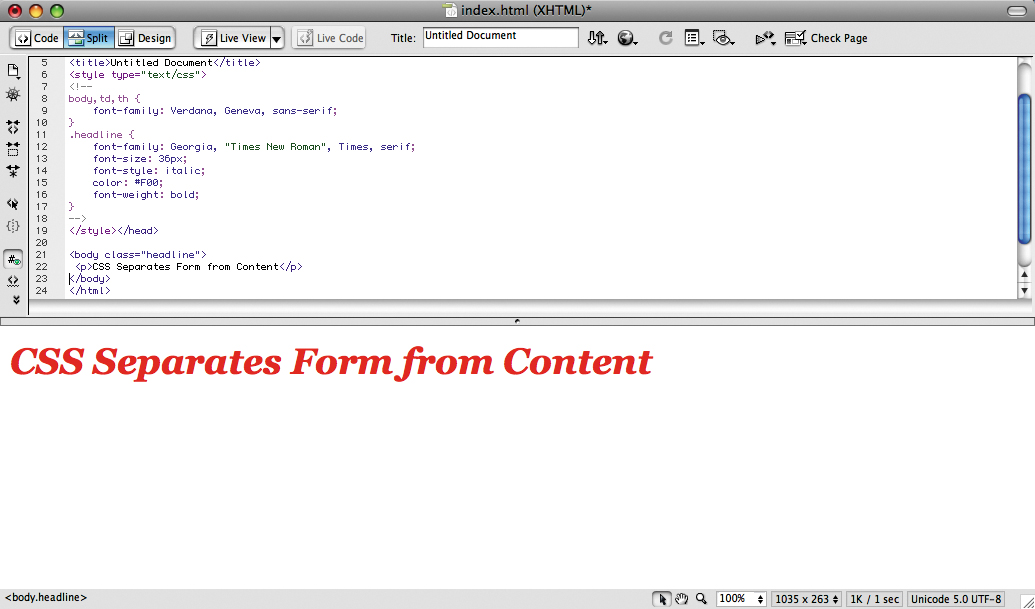Toggle Line Numbers in the coding toolbar

point(13,259)
